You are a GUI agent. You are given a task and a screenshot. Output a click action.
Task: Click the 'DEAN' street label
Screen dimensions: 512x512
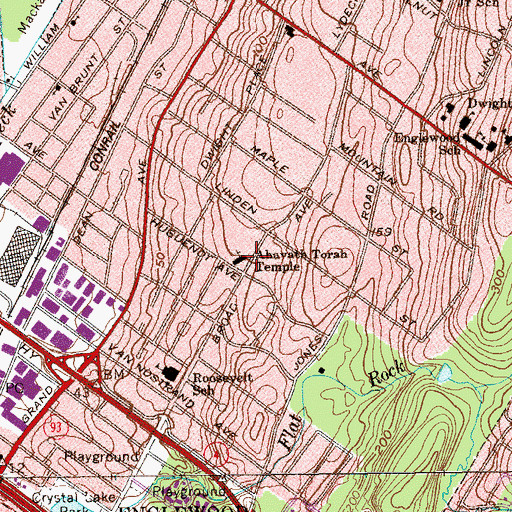[82, 228]
